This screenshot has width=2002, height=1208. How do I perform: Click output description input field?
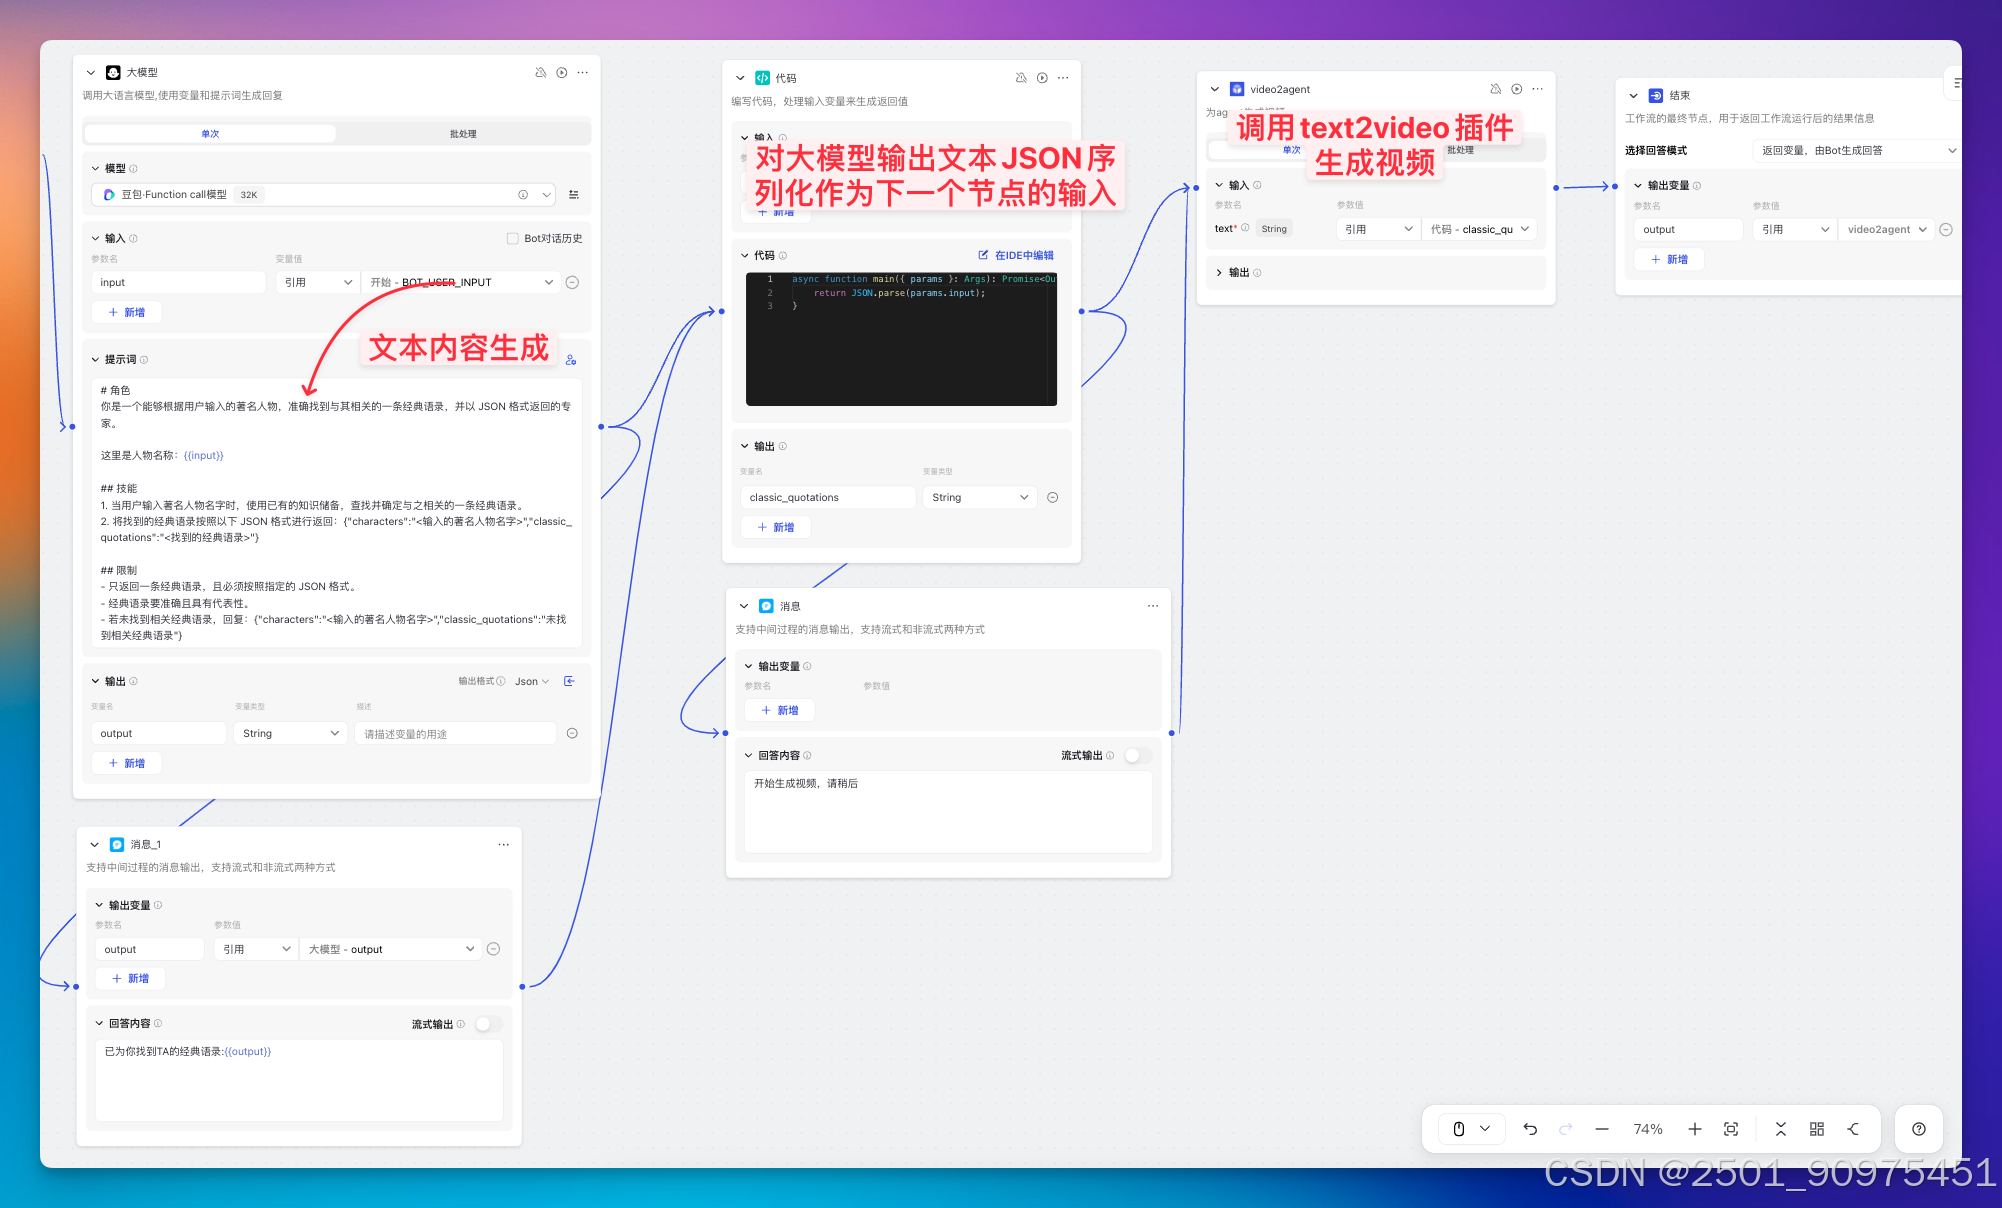pyautogui.click(x=455, y=734)
